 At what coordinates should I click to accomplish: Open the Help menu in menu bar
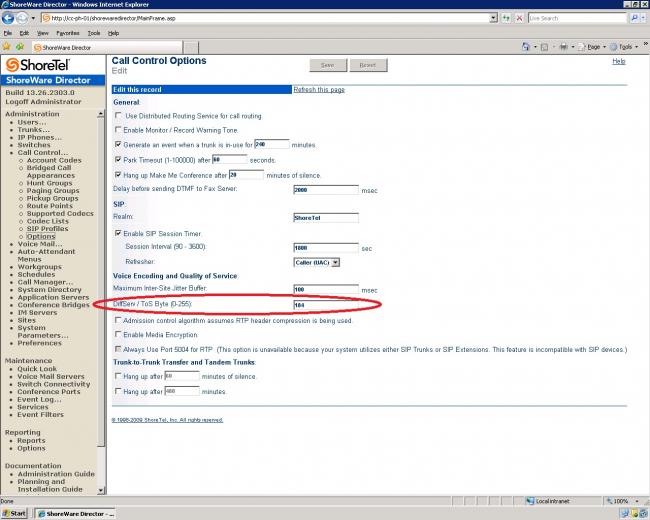pos(113,33)
